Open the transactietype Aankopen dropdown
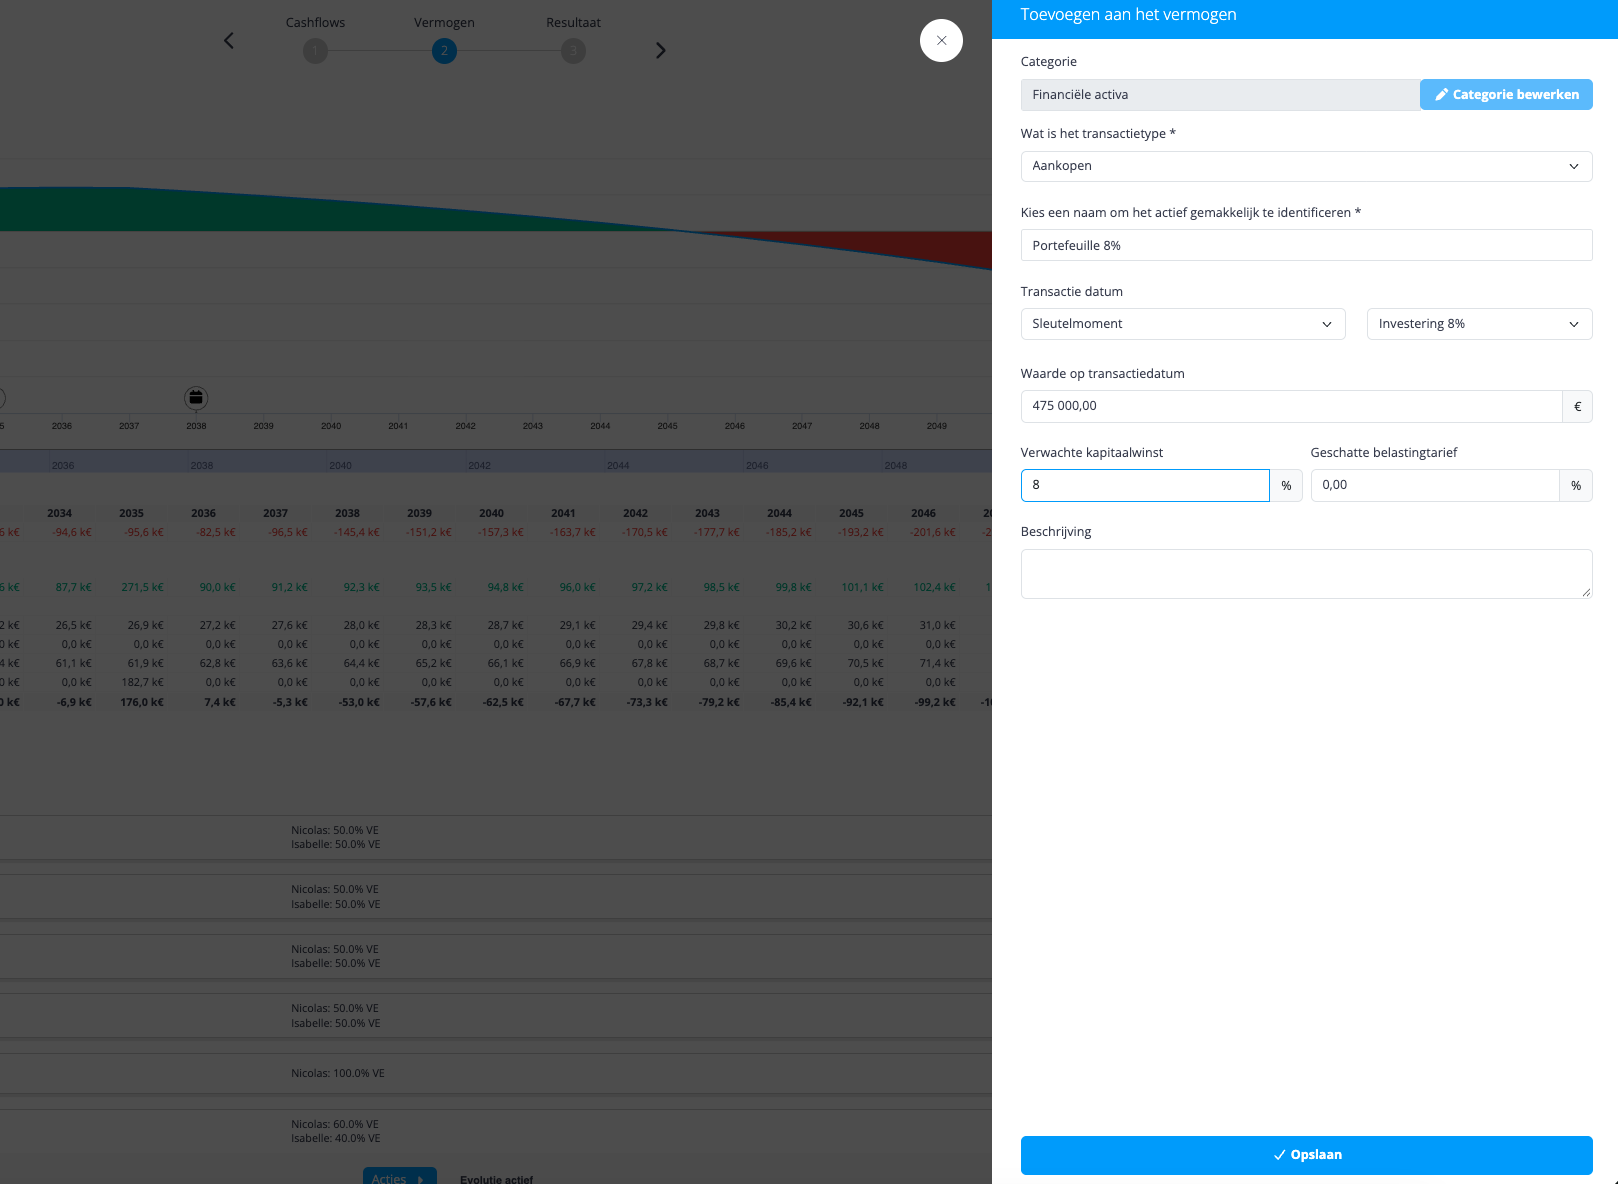This screenshot has height=1184, width=1618. (x=1306, y=166)
